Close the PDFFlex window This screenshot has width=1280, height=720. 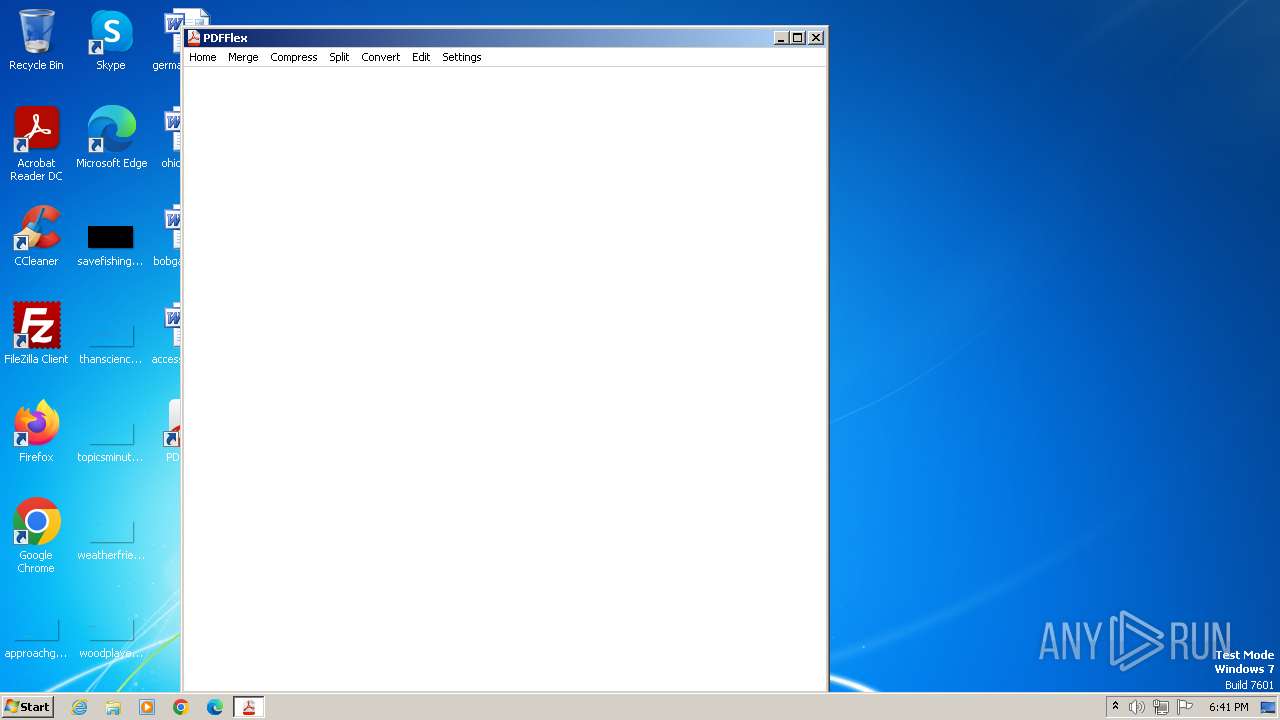pyautogui.click(x=816, y=38)
